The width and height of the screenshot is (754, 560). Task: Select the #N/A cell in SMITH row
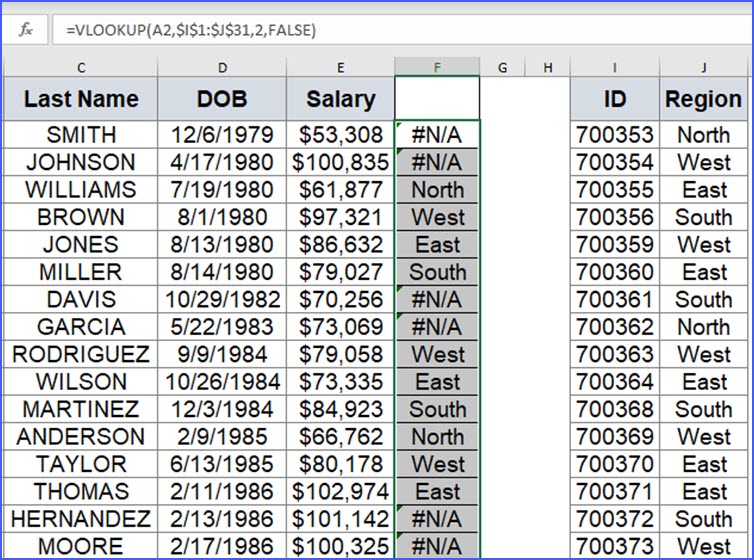pyautogui.click(x=437, y=135)
